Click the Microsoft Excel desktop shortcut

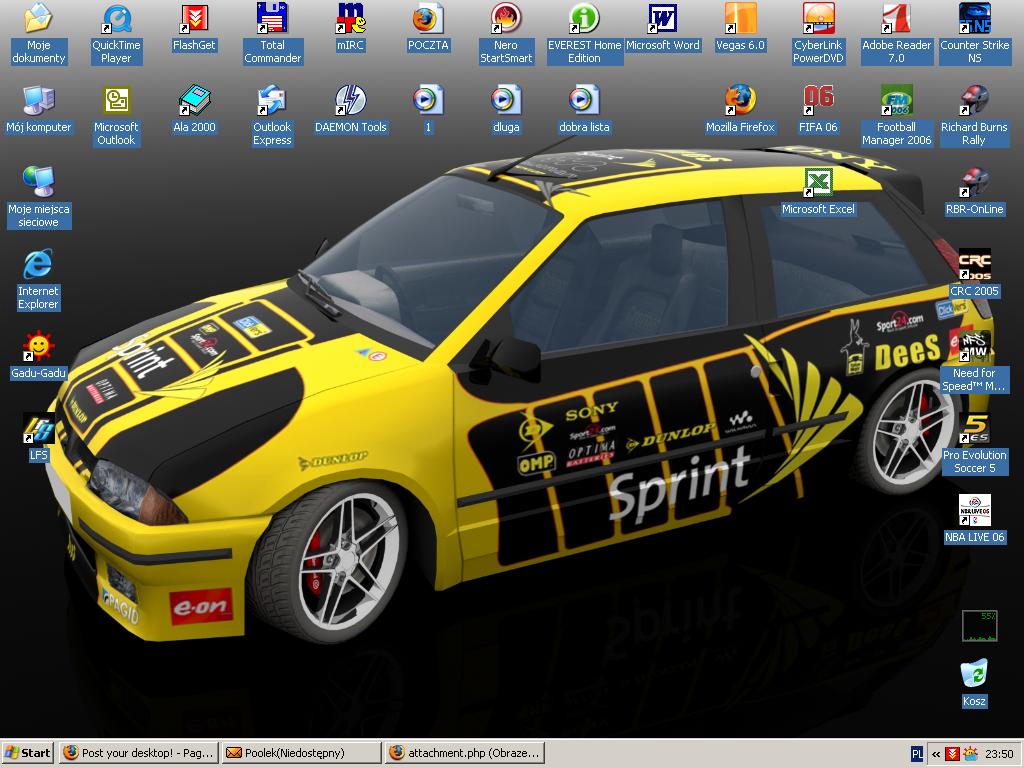(x=818, y=184)
